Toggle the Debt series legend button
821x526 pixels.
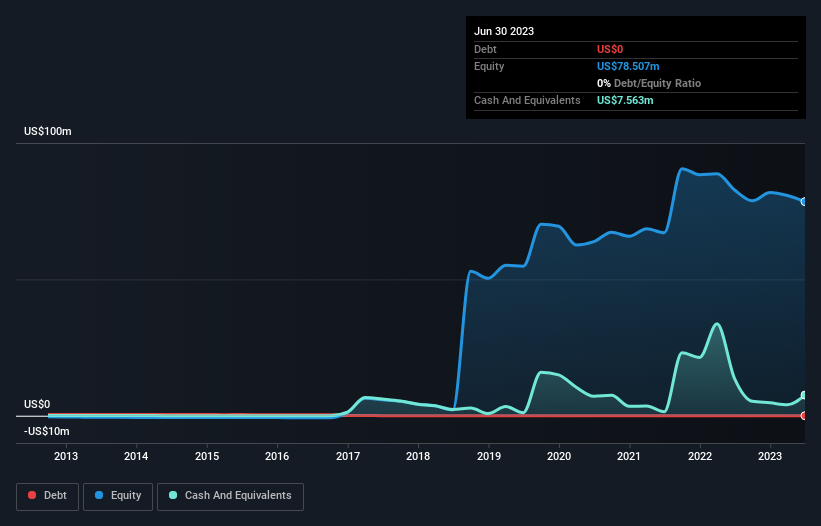coord(48,496)
